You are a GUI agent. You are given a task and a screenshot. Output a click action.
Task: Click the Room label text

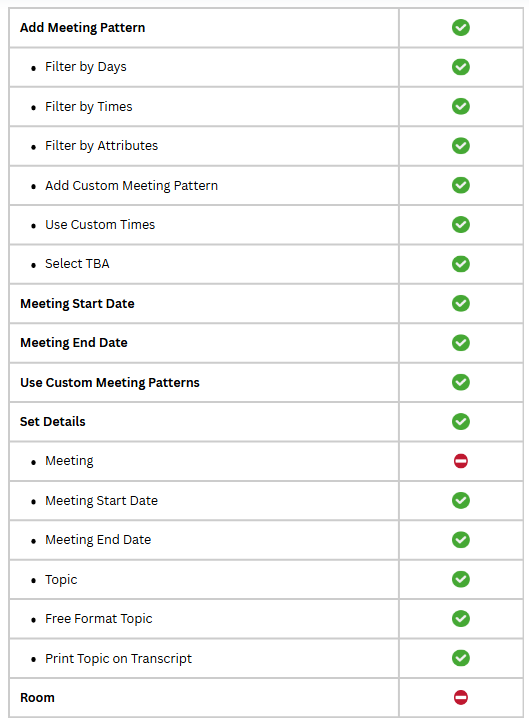(37, 698)
